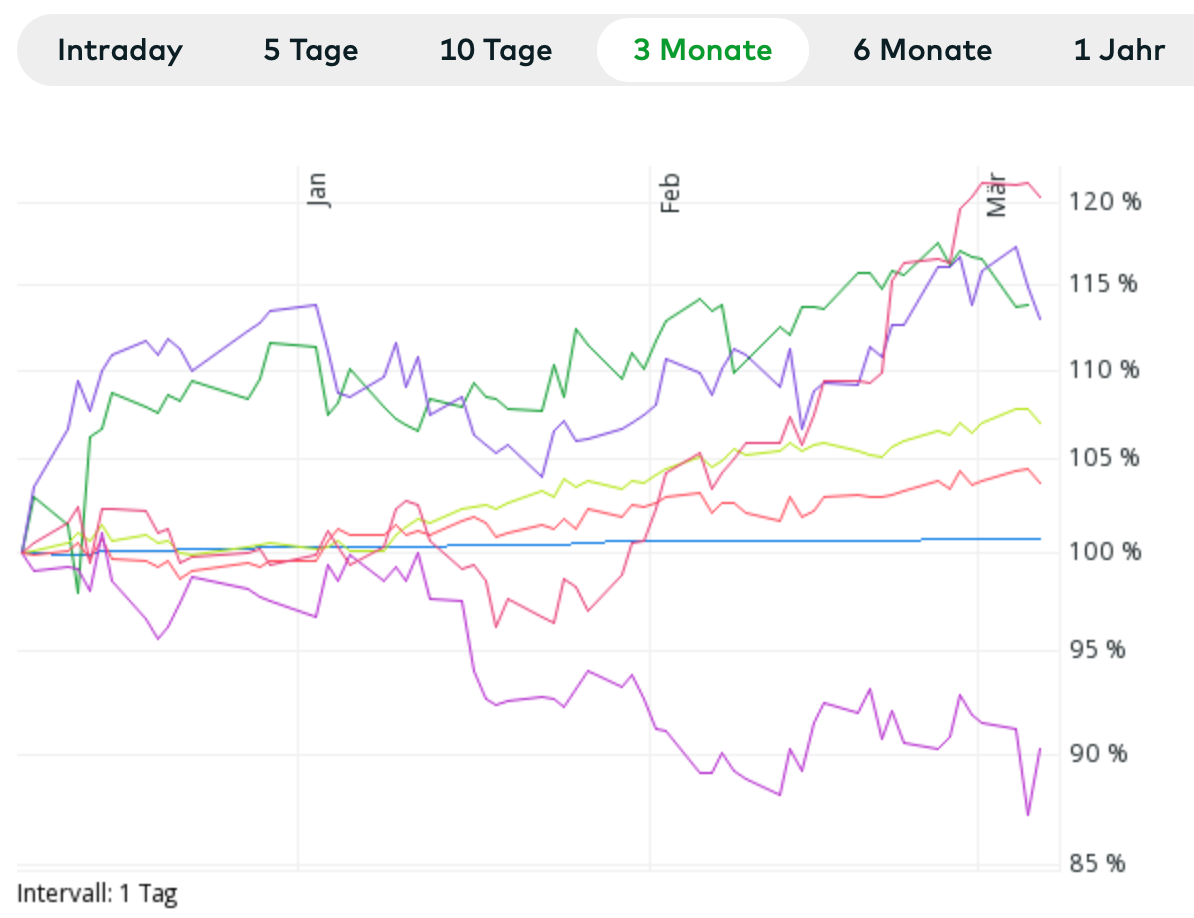
Task: Select the Feb axis label
Action: click(669, 192)
